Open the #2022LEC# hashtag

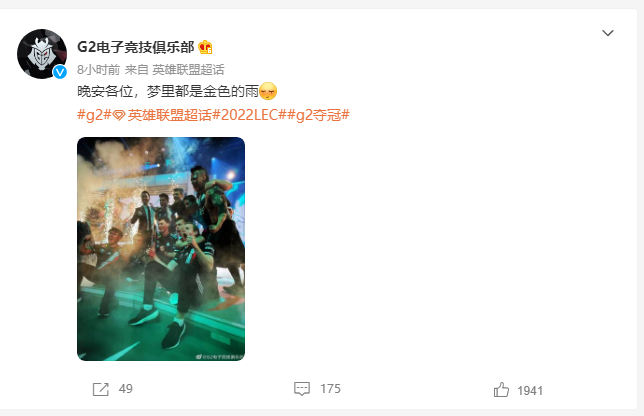coord(249,115)
